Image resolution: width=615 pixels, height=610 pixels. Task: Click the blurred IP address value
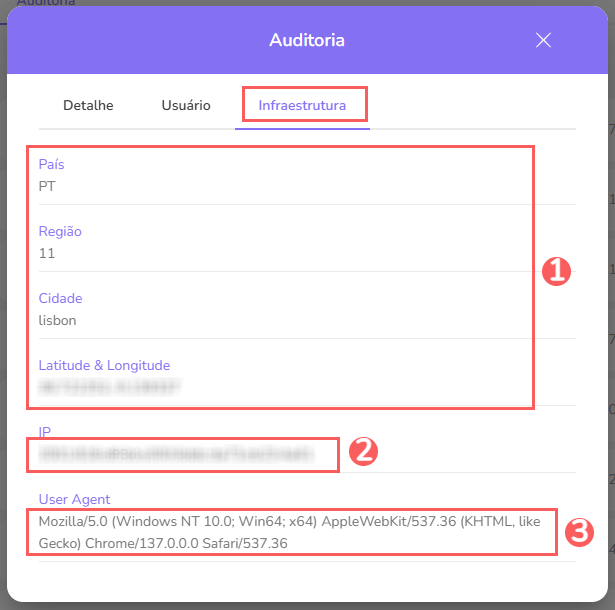[175, 455]
